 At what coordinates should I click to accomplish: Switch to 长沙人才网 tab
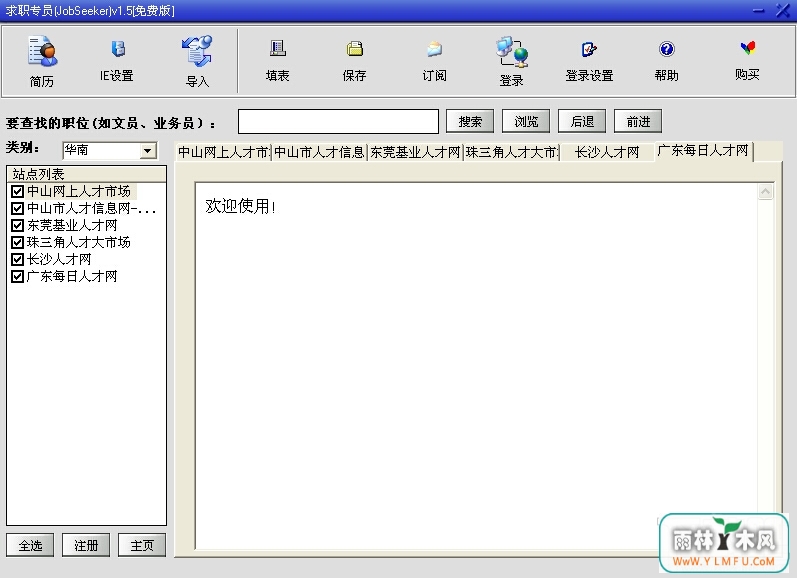tap(607, 152)
